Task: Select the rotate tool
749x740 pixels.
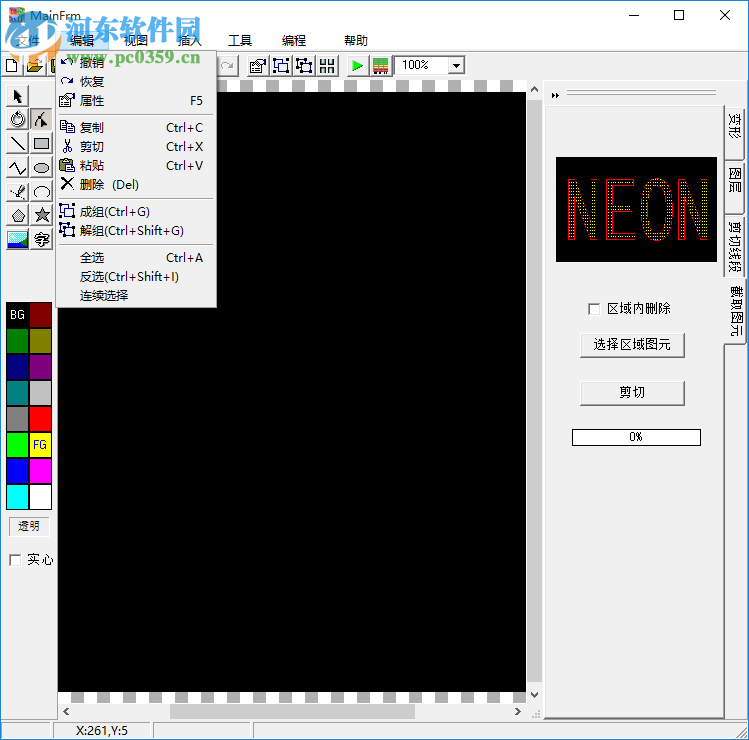Action: pos(18,119)
